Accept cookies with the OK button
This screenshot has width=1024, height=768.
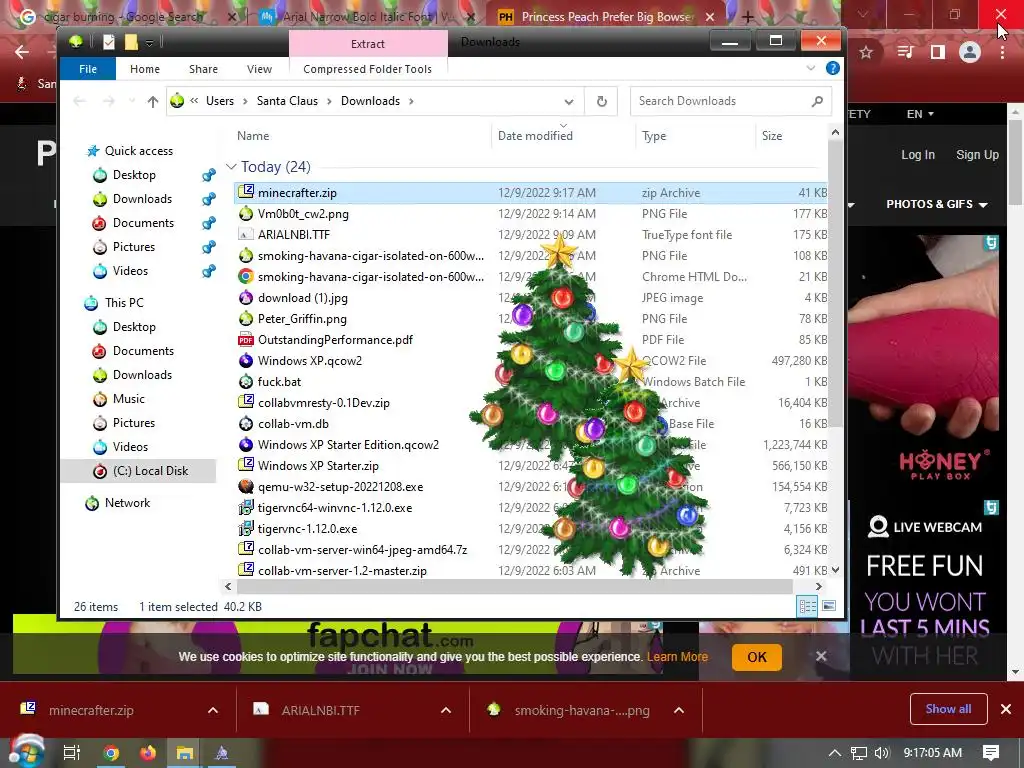pyautogui.click(x=757, y=657)
